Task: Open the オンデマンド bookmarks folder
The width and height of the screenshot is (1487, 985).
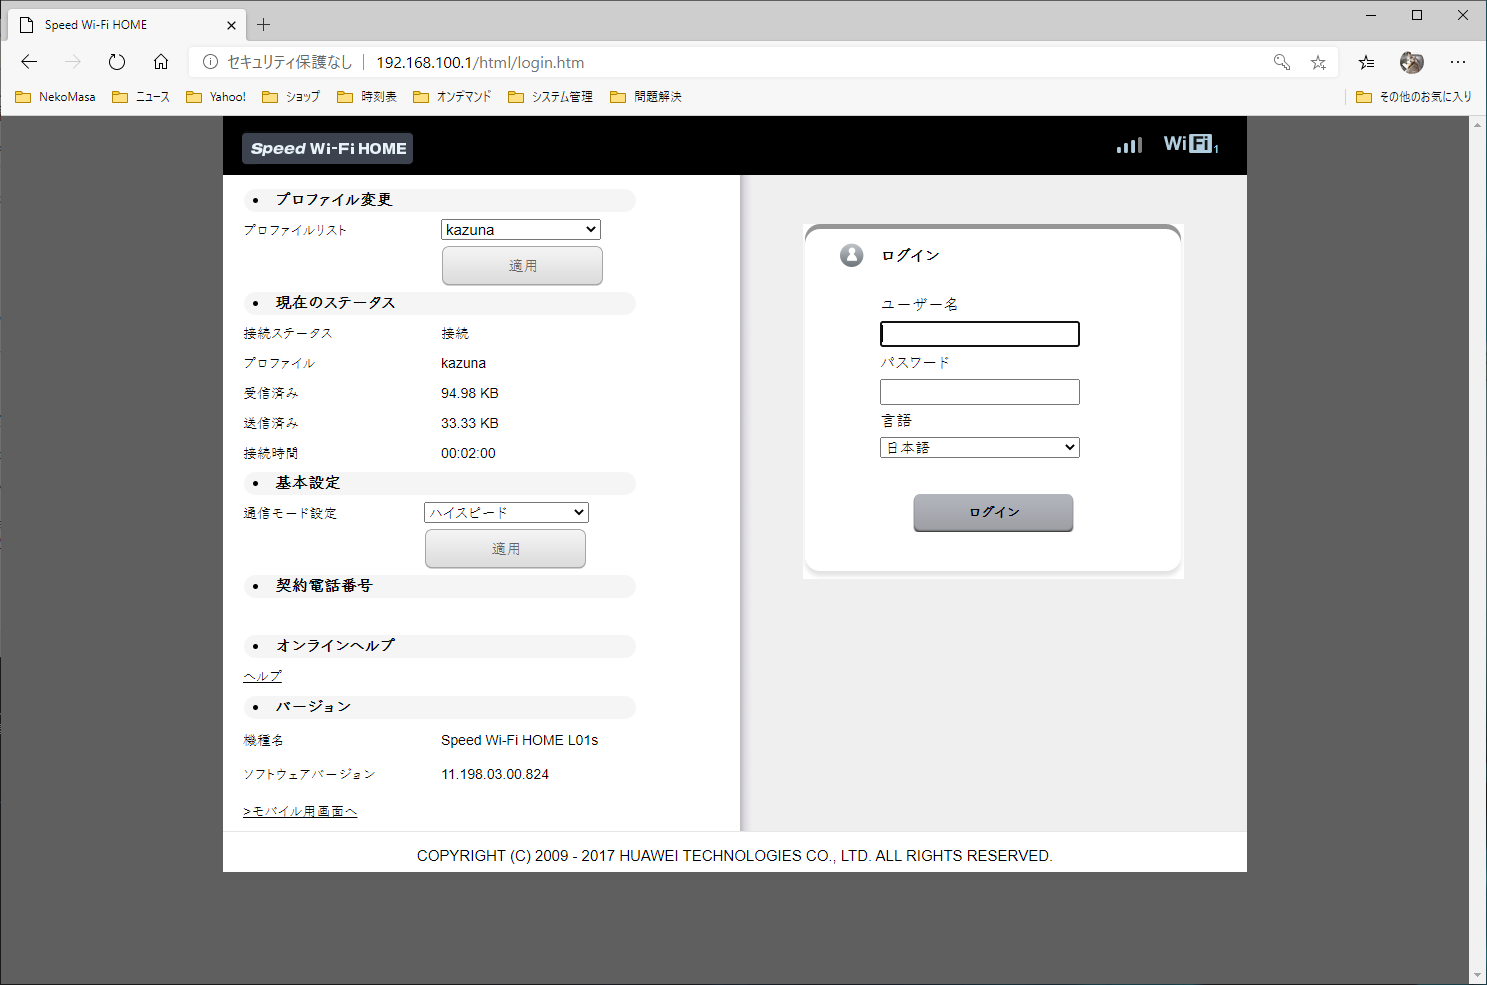Action: [x=452, y=97]
